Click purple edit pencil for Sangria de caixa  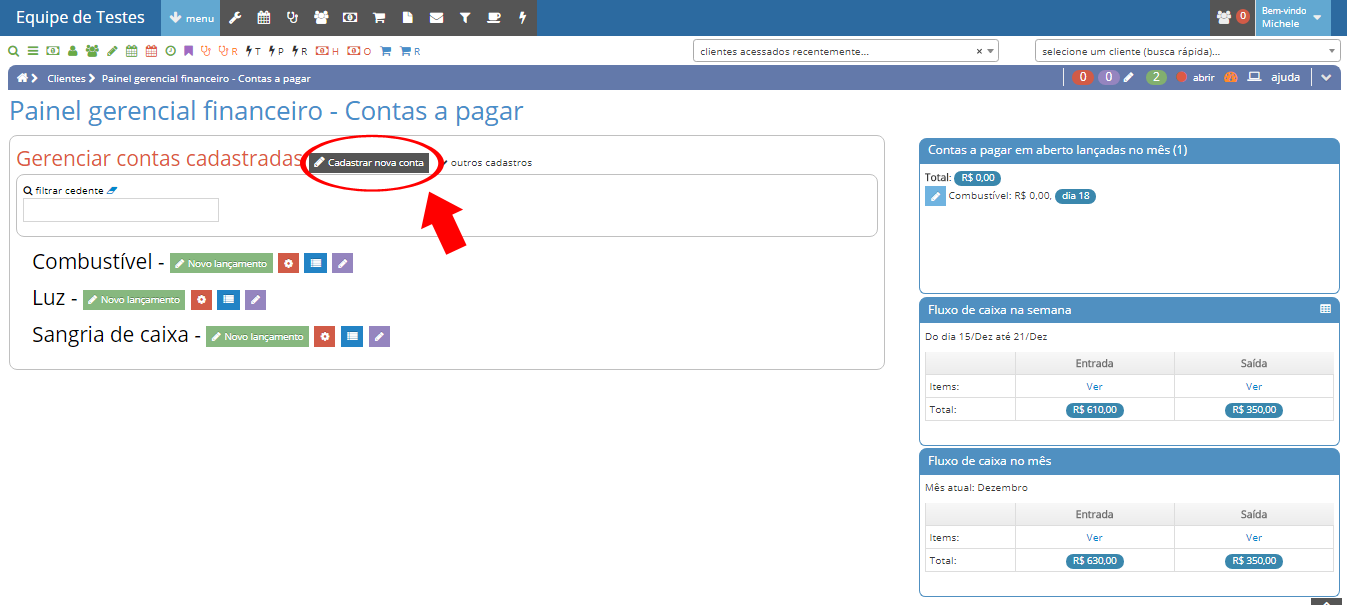click(379, 337)
